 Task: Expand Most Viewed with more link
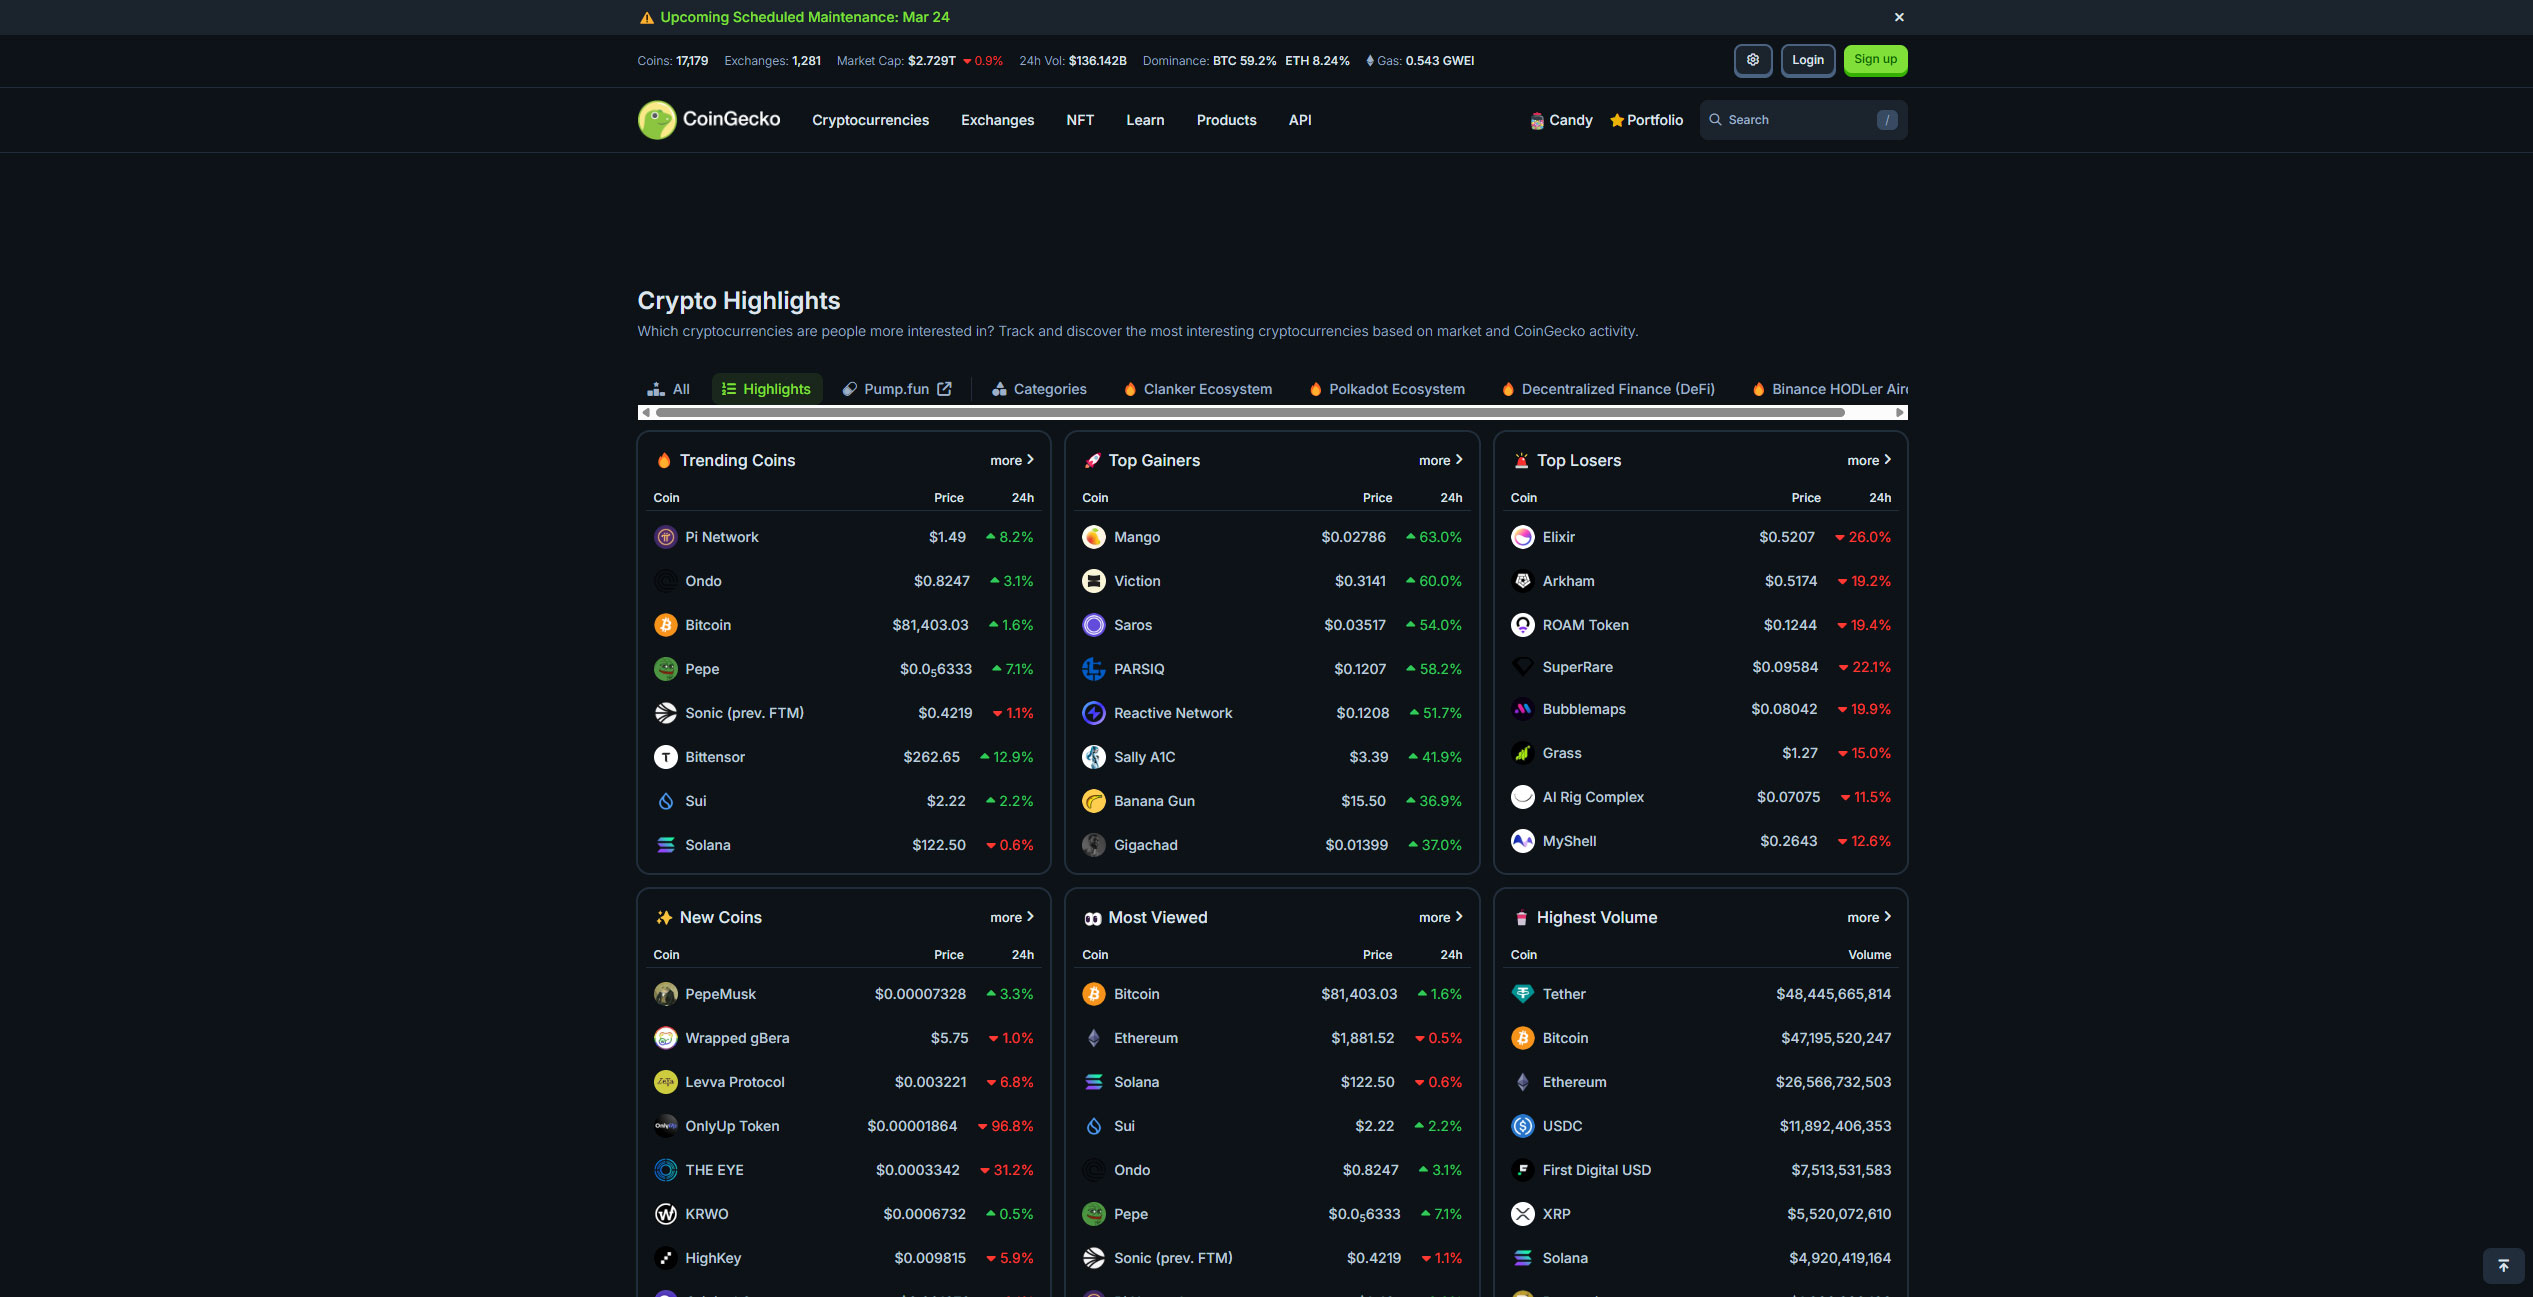(x=1441, y=917)
